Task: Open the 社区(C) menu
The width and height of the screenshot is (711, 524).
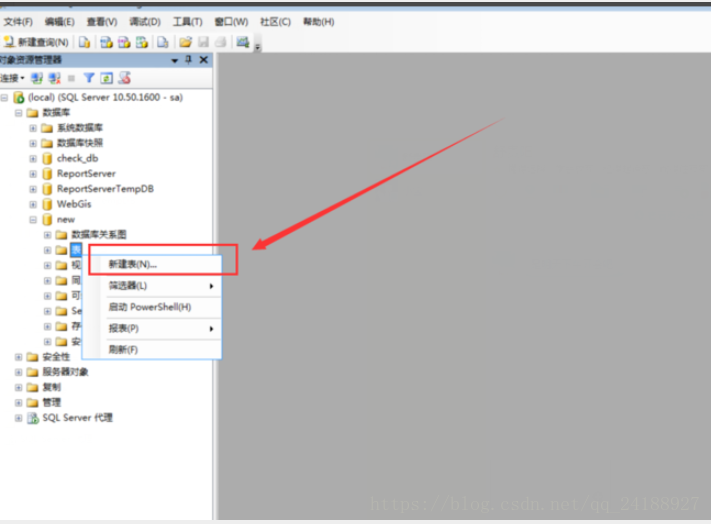Action: [x=275, y=22]
